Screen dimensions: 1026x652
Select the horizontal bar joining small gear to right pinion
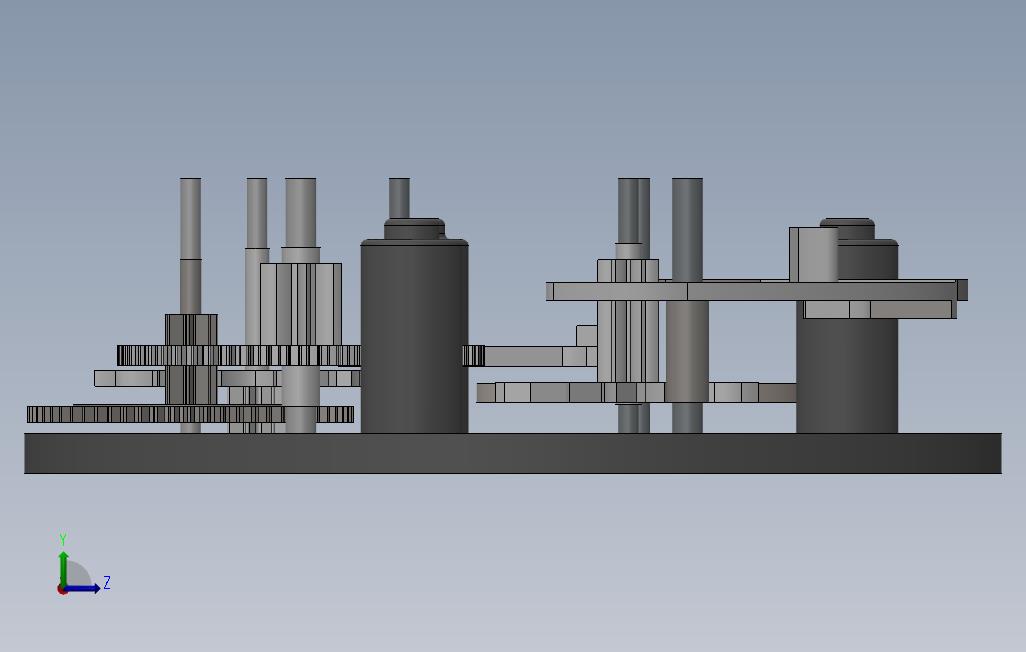click(x=540, y=356)
